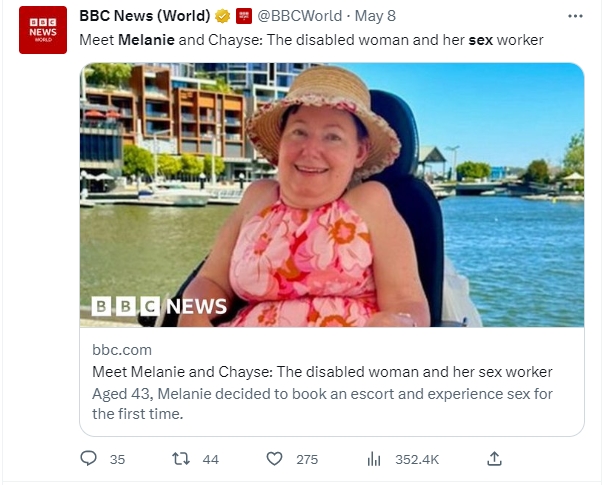Click the reply count 35
This screenshot has height=485, width=602.
click(117, 459)
